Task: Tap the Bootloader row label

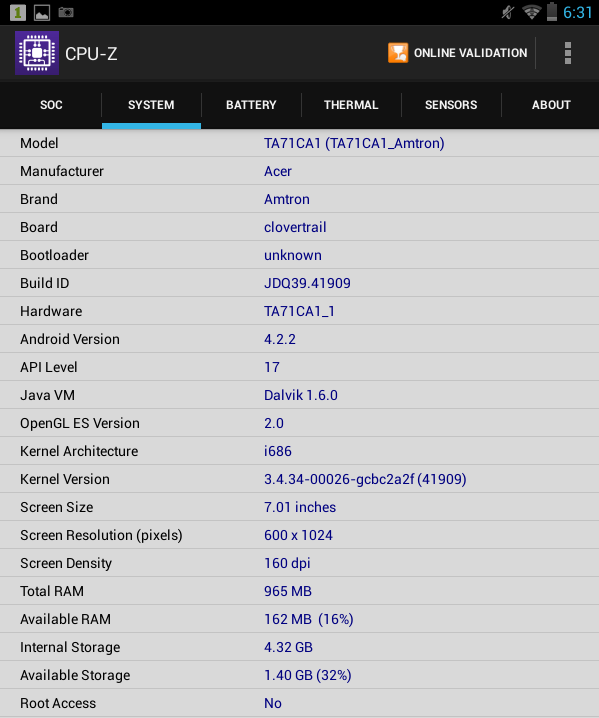Action: click(54, 255)
